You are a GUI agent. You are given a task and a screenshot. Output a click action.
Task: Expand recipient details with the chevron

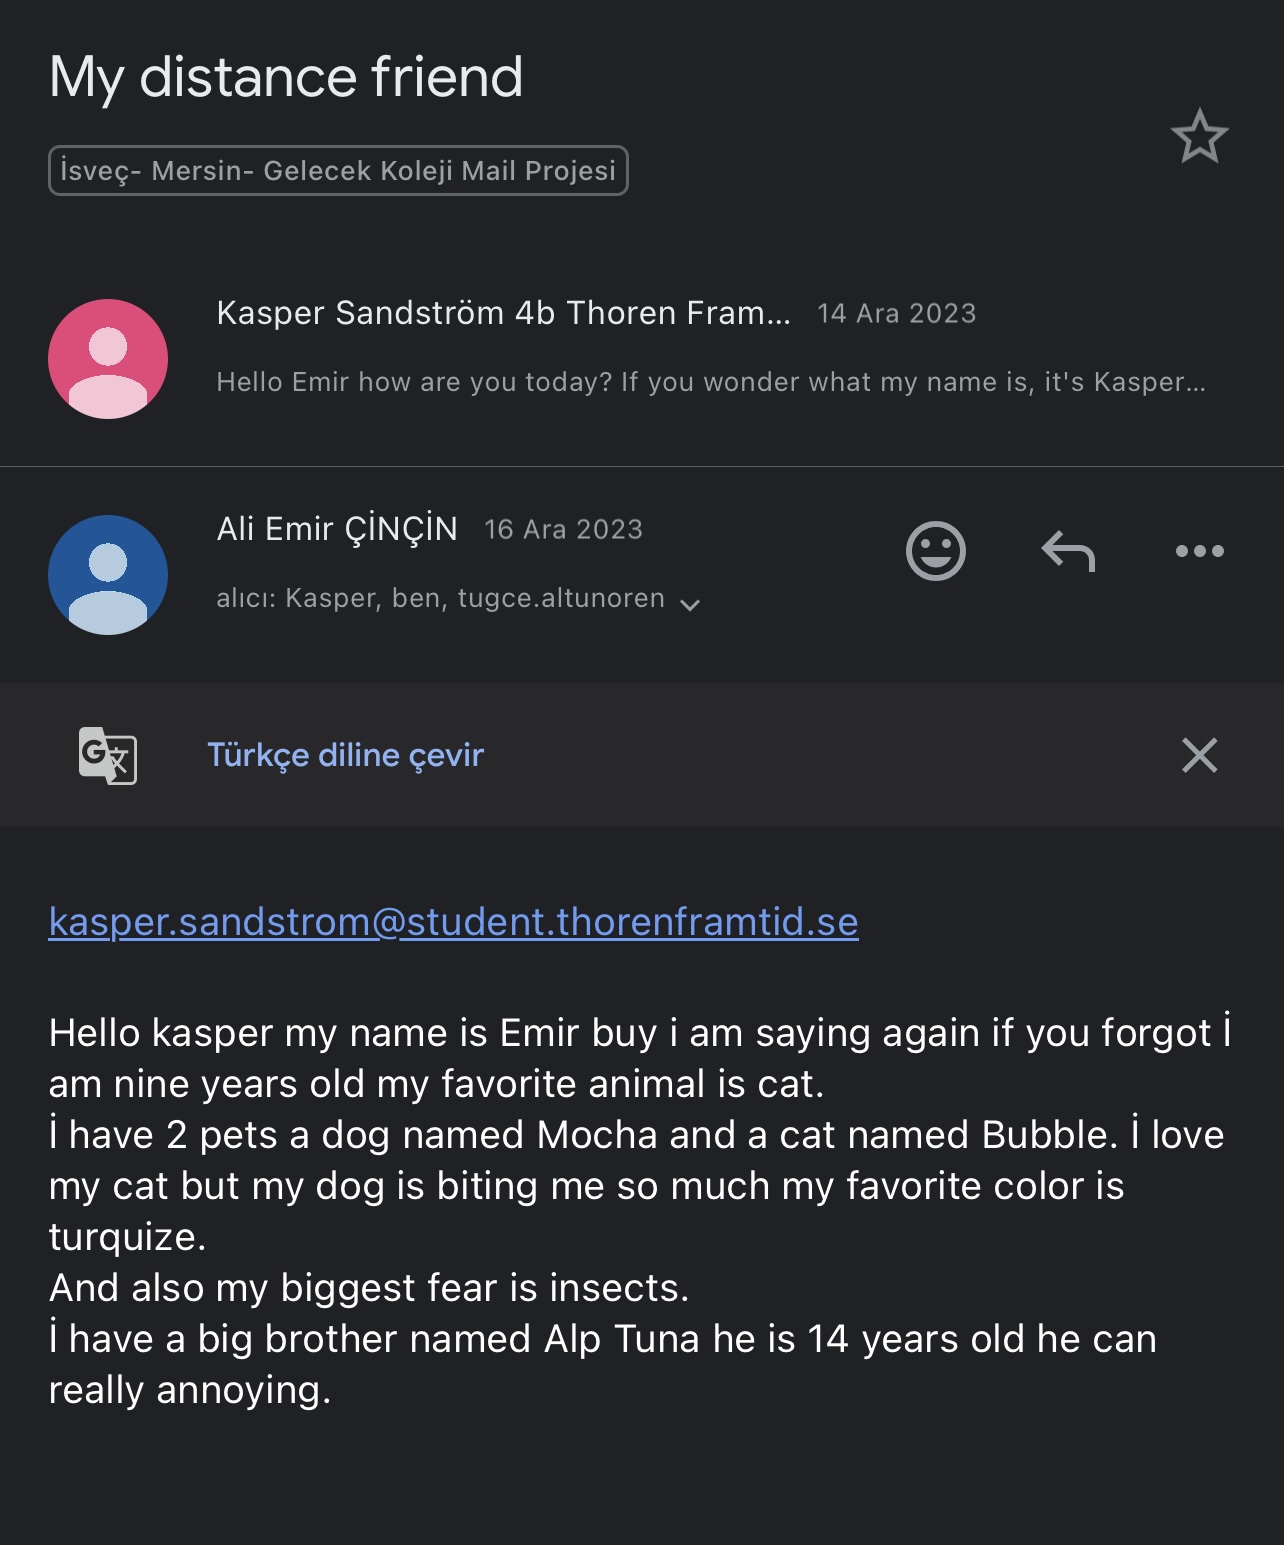(x=690, y=604)
